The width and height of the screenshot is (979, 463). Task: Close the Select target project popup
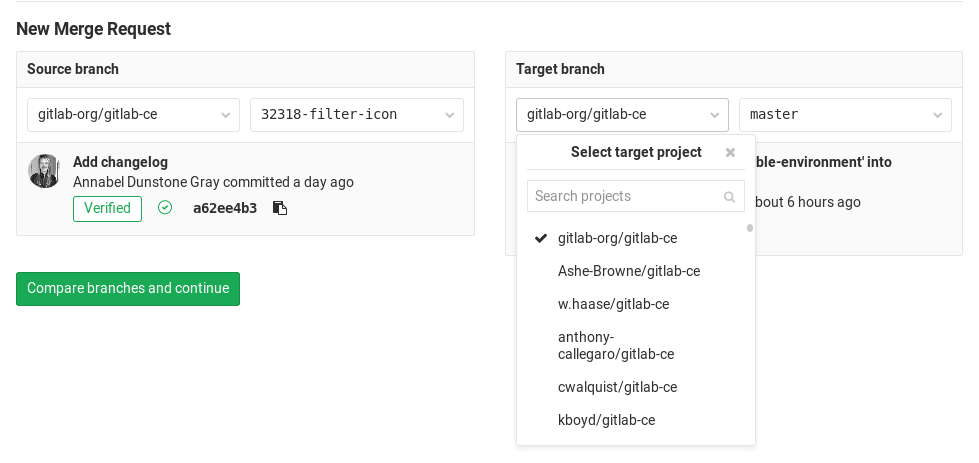730,153
